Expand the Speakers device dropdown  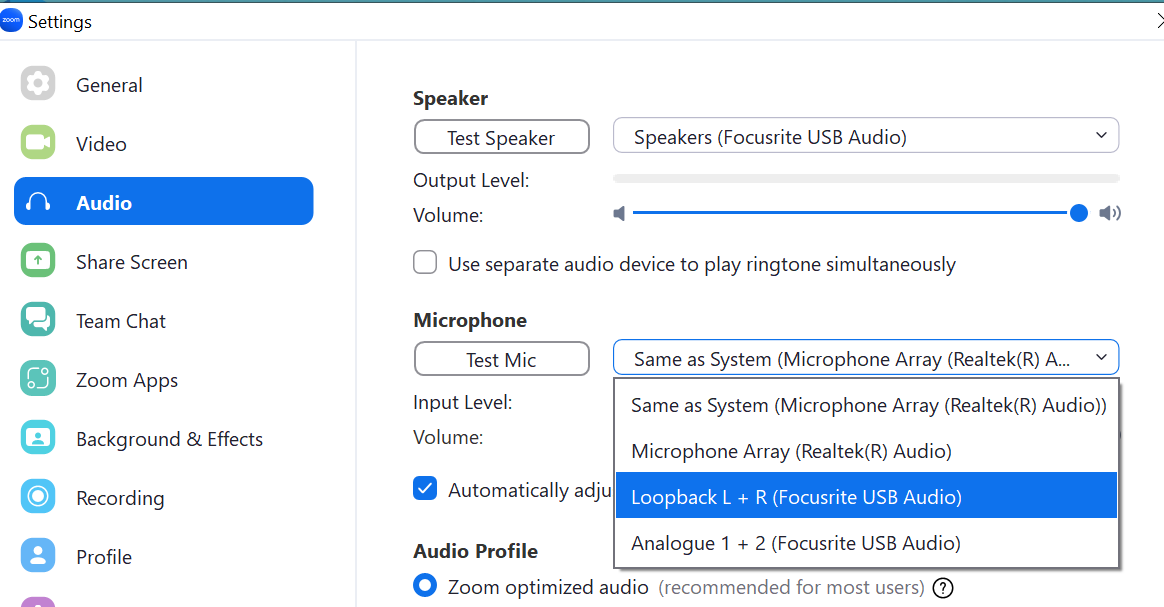(x=866, y=136)
